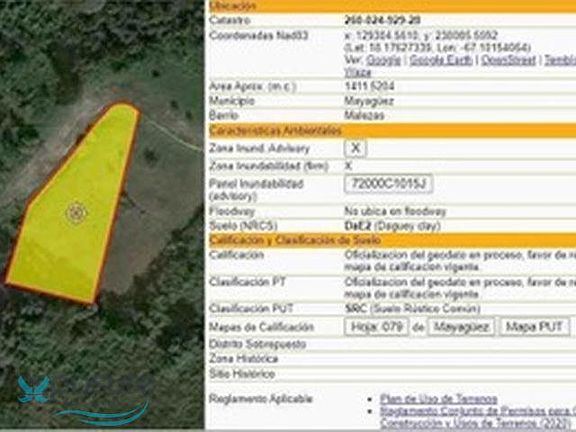
Task: Click the wave swoosh watermark graphic
Action: (x=103, y=414)
